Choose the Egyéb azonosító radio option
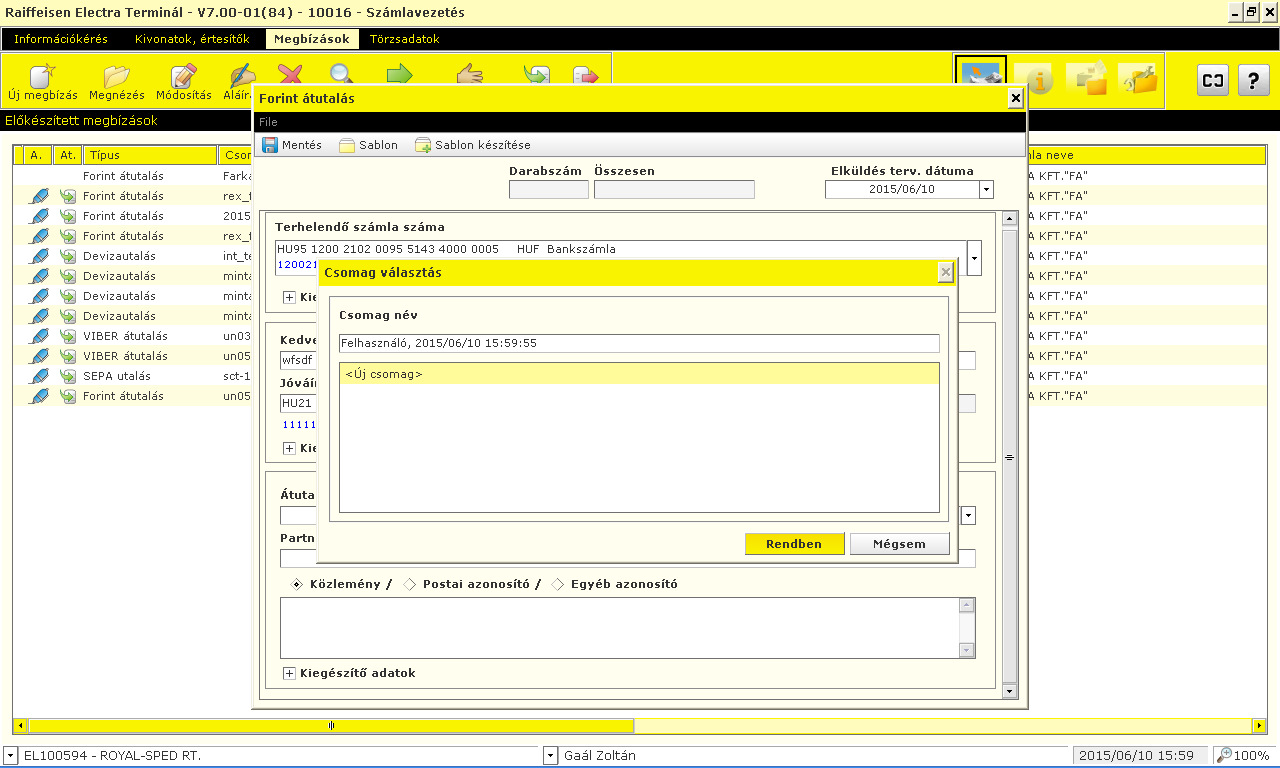Screen dimensions: 1280x768 pyautogui.click(x=557, y=584)
